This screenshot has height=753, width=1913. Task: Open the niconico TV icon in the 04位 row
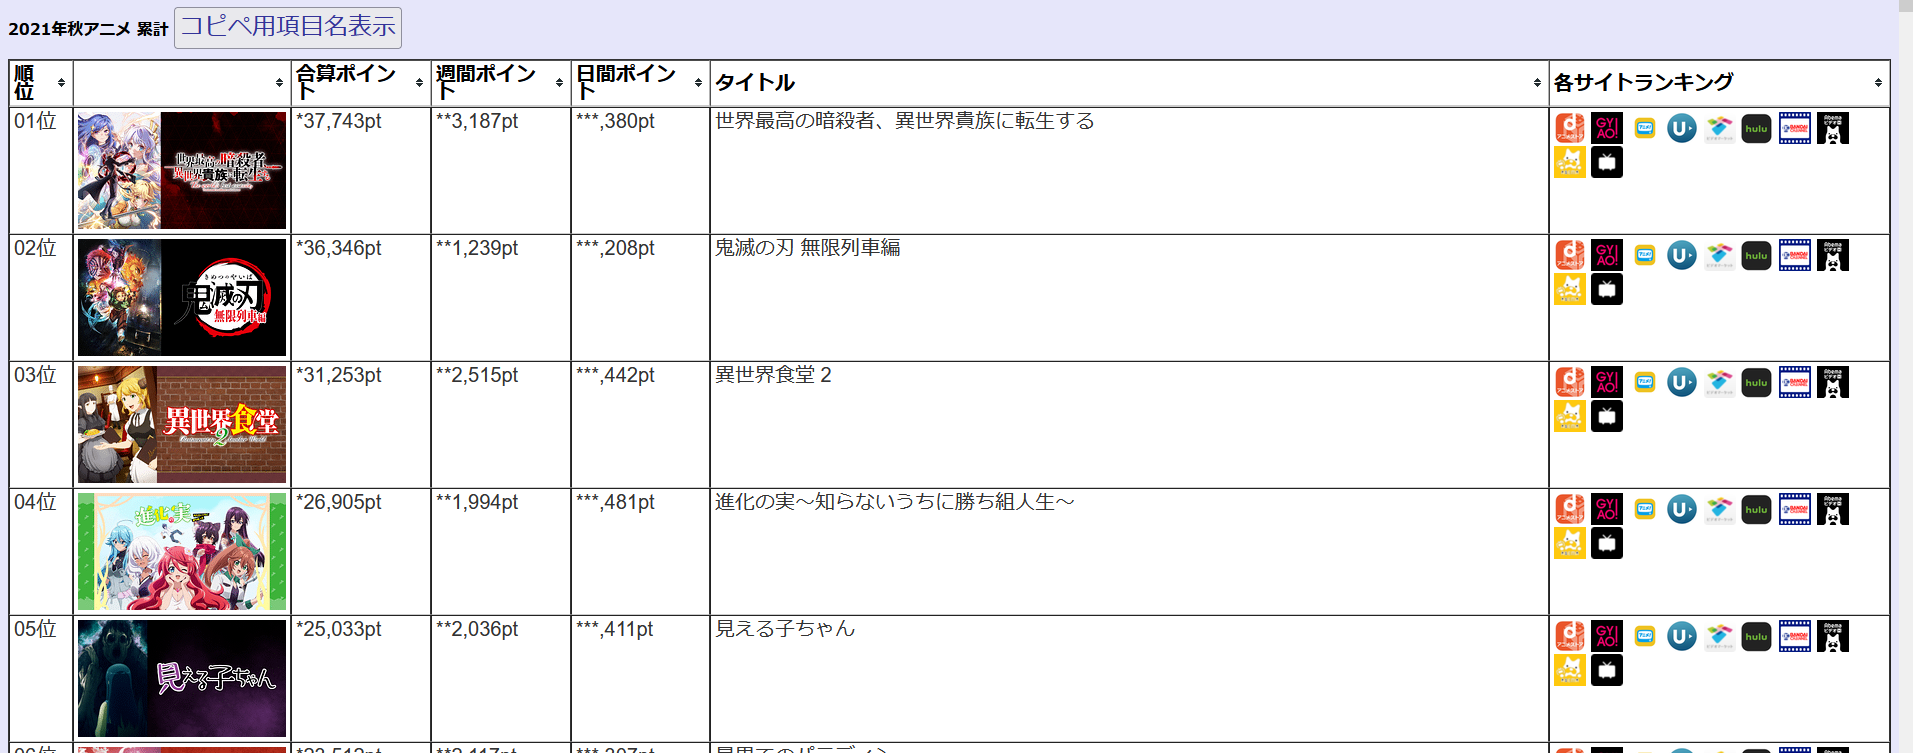coord(1607,544)
